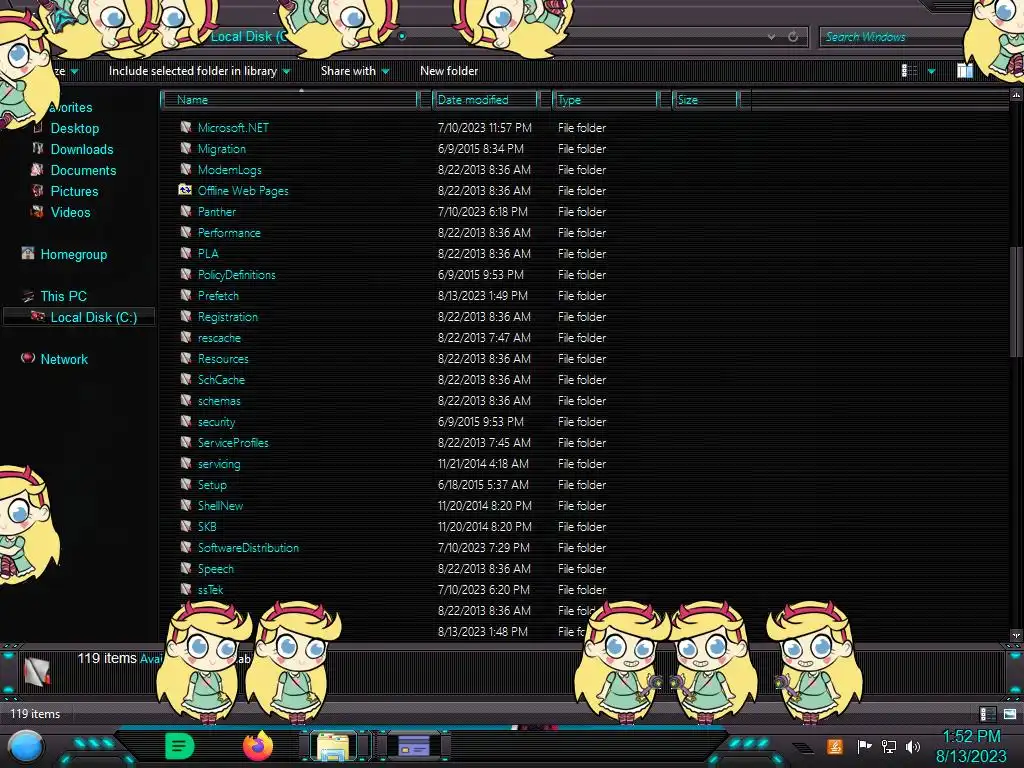Screen dimensions: 1024x768
Task: Select the PolicyDefinitions folder
Action: (236, 274)
